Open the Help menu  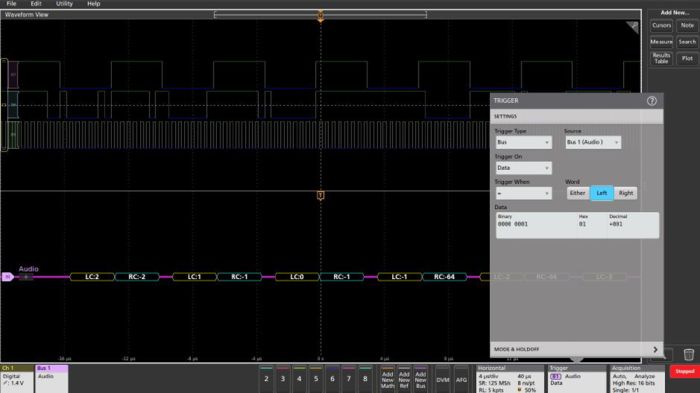pyautogui.click(x=93, y=4)
